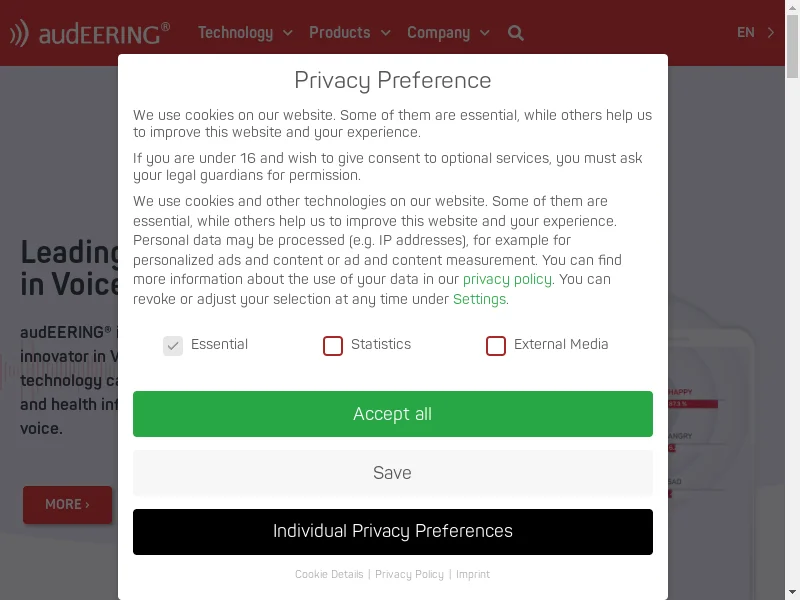
Task: Open the Settings link in text
Action: [x=479, y=299]
